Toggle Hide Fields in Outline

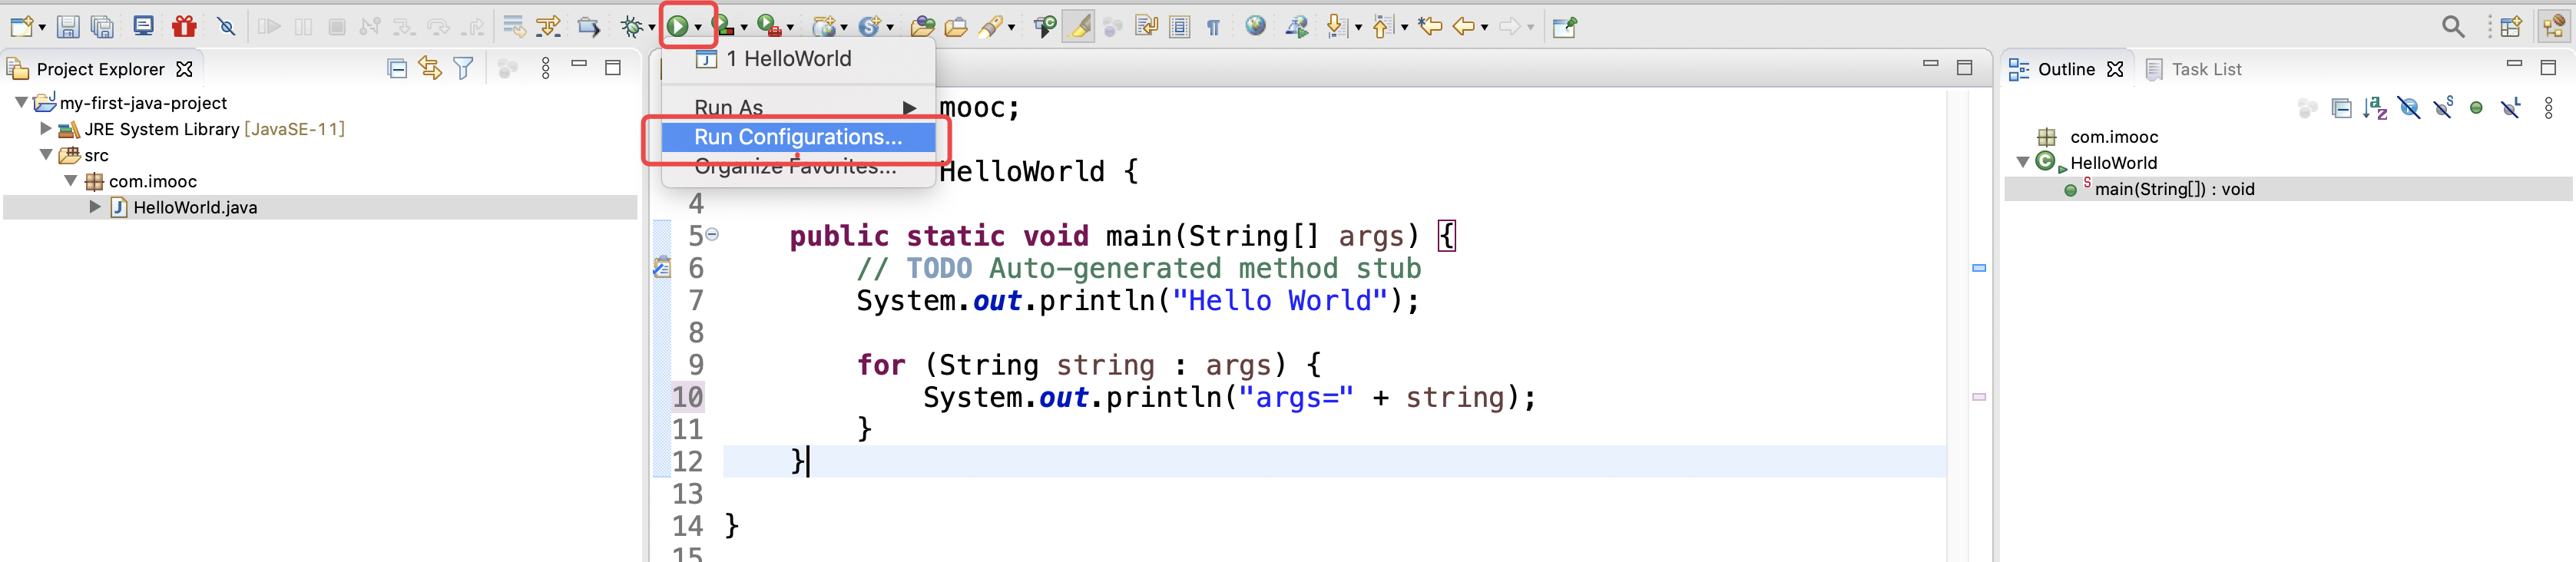coord(2409,108)
